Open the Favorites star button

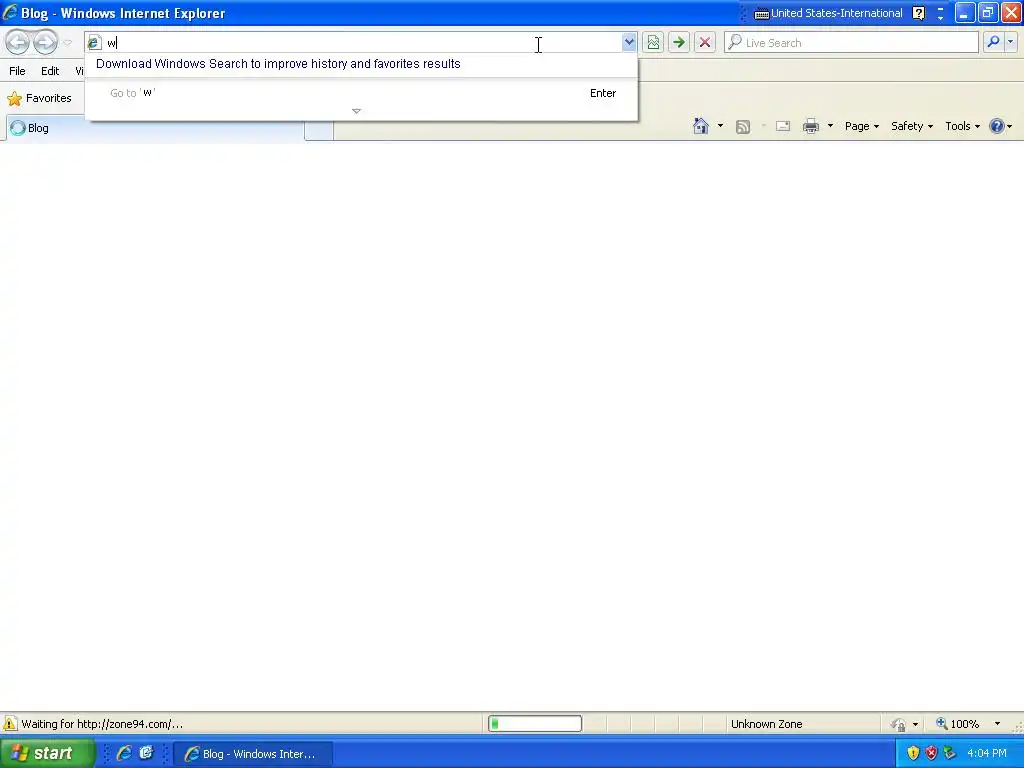(x=39, y=99)
